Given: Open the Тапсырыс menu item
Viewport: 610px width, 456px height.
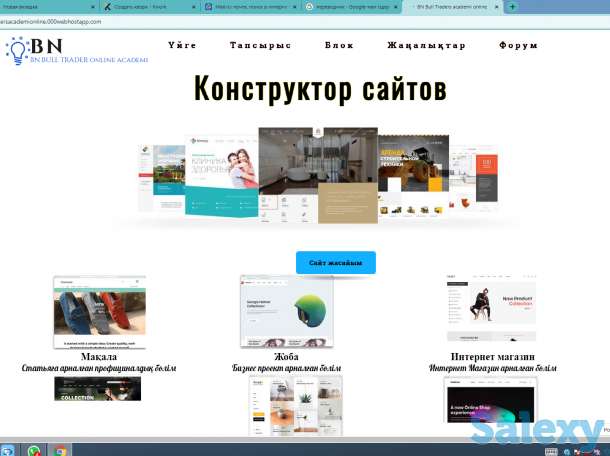Looking at the screenshot, I should click(260, 45).
